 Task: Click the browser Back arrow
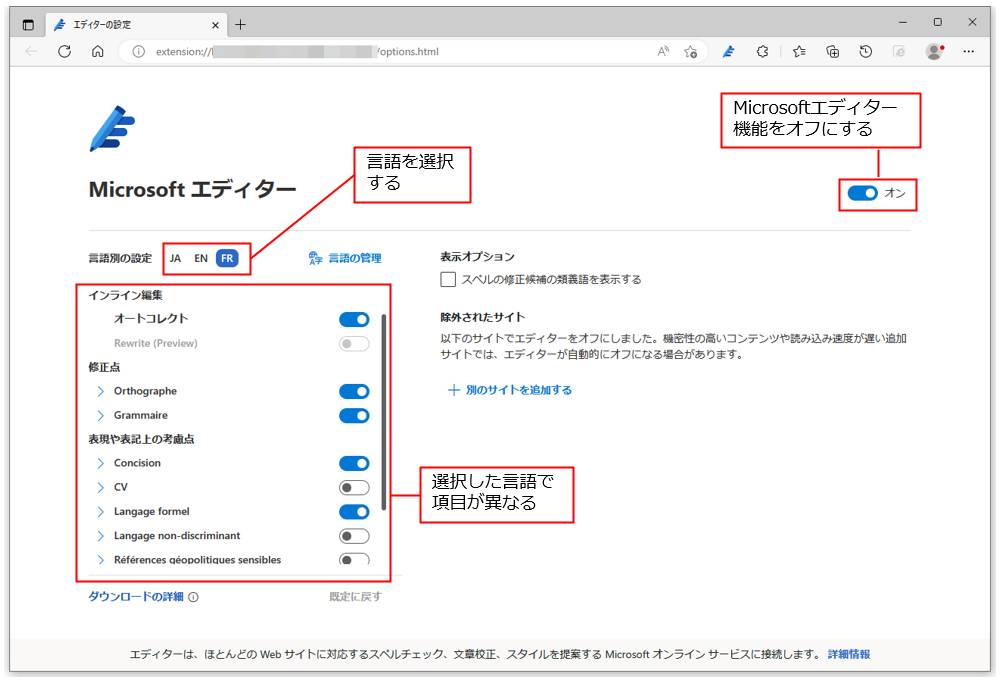pyautogui.click(x=31, y=52)
